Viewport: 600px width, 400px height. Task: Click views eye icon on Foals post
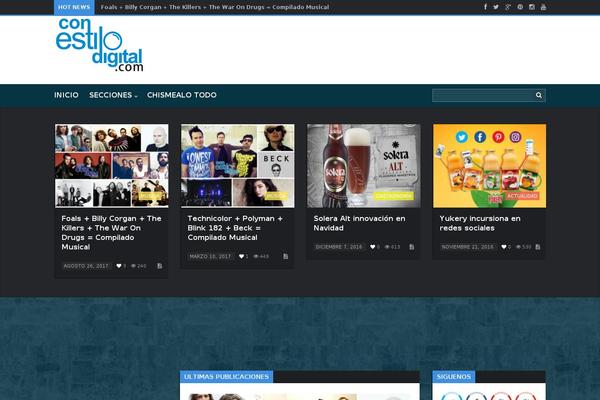[134, 266]
